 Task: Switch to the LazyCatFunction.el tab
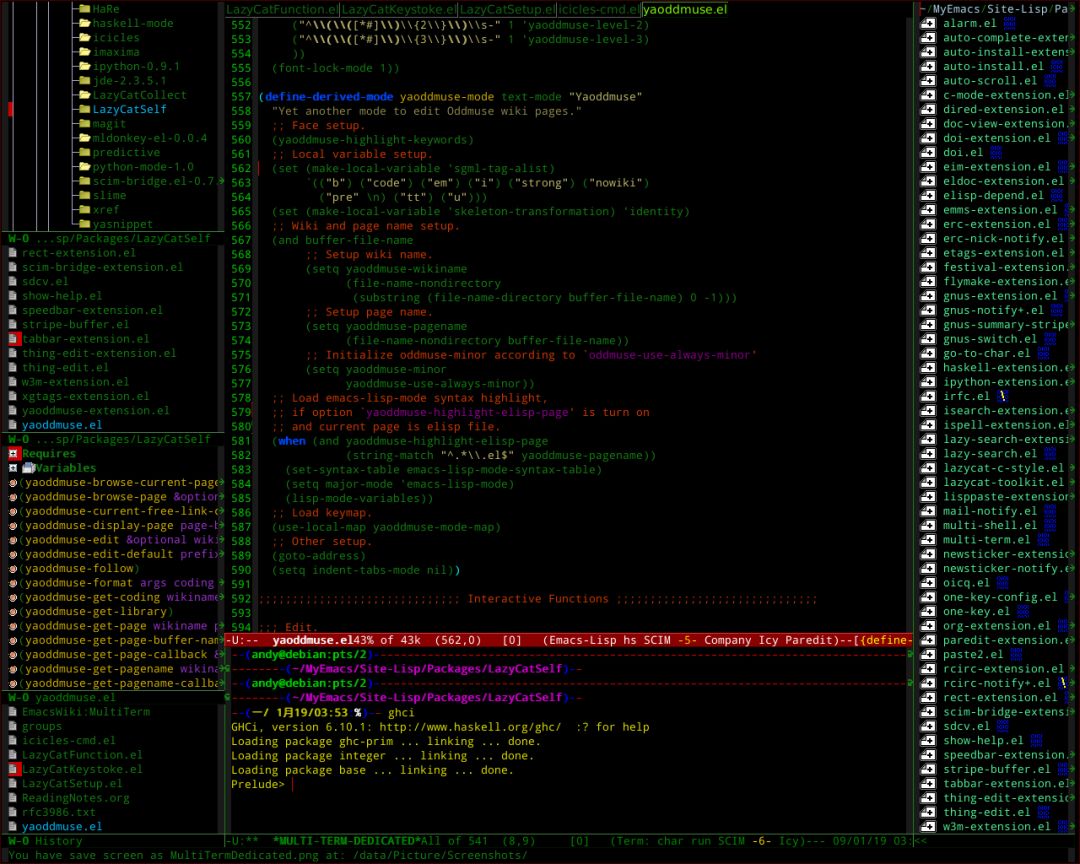point(282,10)
